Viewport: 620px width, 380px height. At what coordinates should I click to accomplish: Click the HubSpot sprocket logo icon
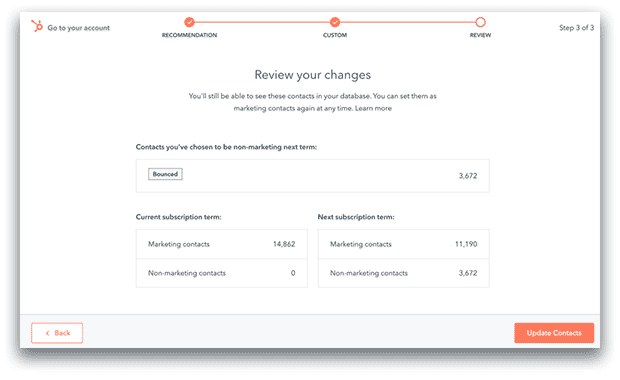point(37,26)
